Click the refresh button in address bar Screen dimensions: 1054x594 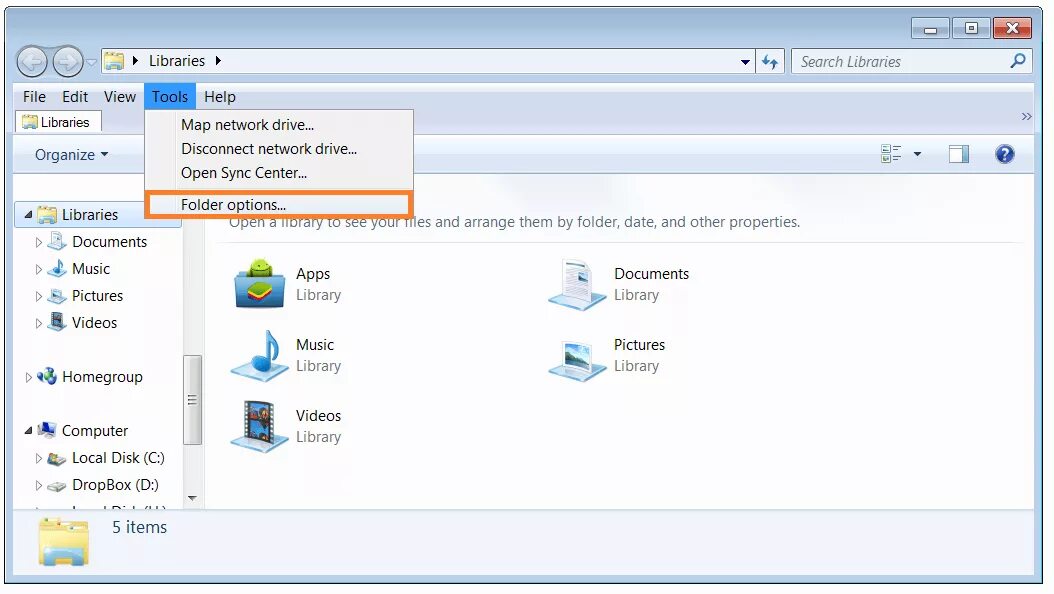[x=770, y=62]
